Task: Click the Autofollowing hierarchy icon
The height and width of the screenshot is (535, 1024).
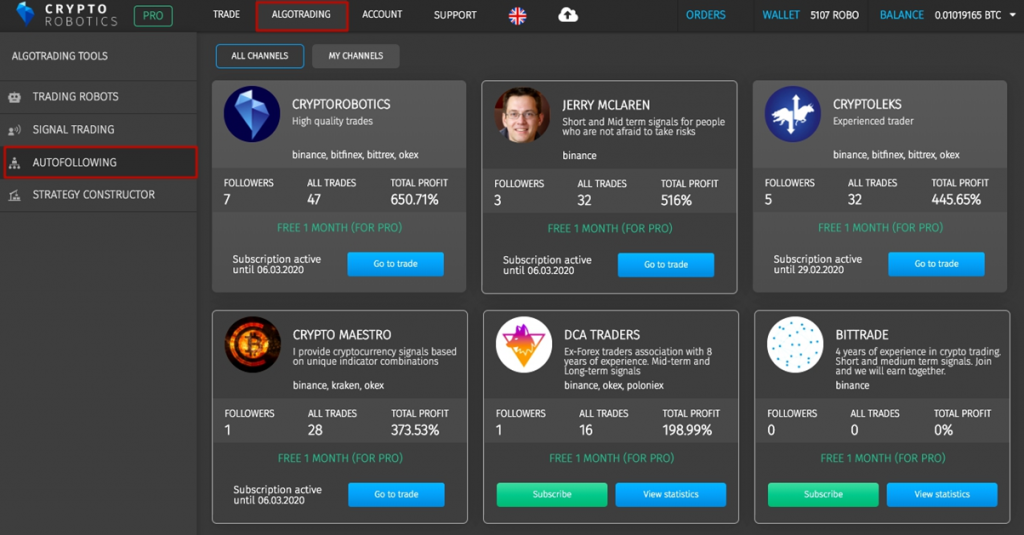Action: tap(14, 163)
